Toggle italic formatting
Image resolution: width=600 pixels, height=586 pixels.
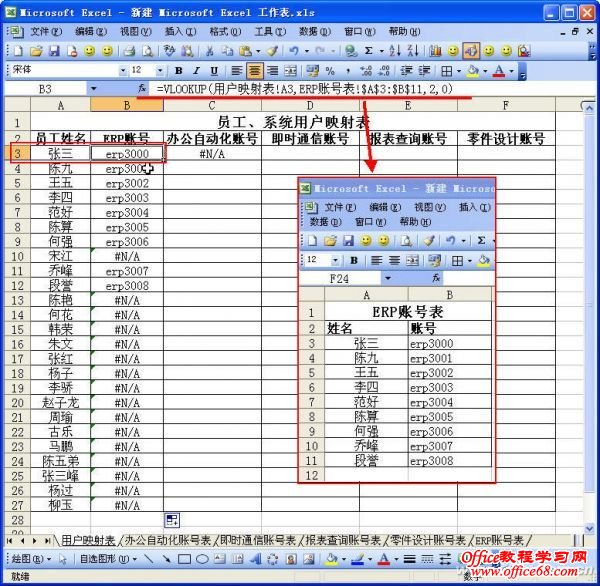tap(196, 71)
